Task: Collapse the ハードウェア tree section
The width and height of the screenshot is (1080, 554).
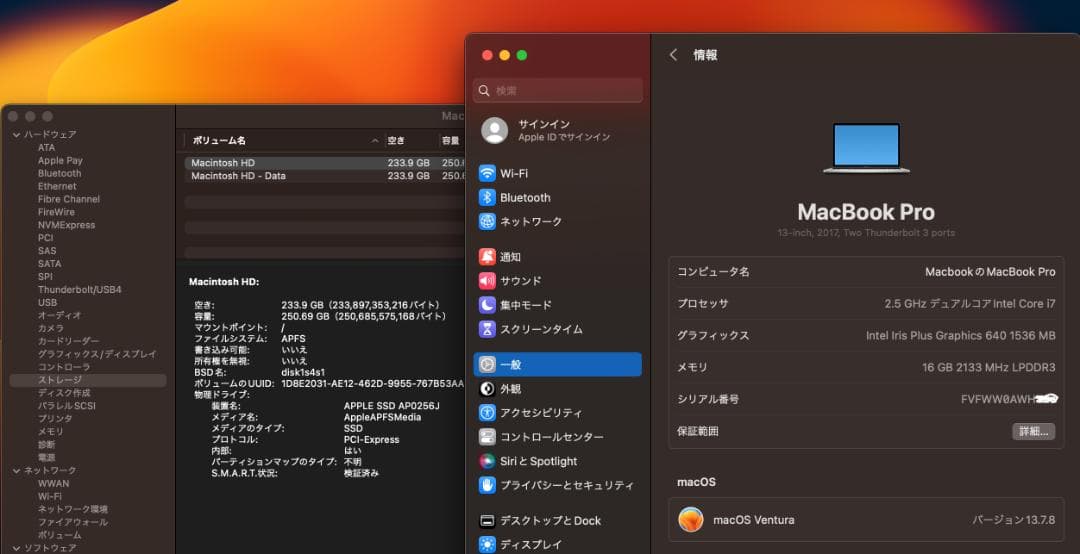Action: click(17, 134)
